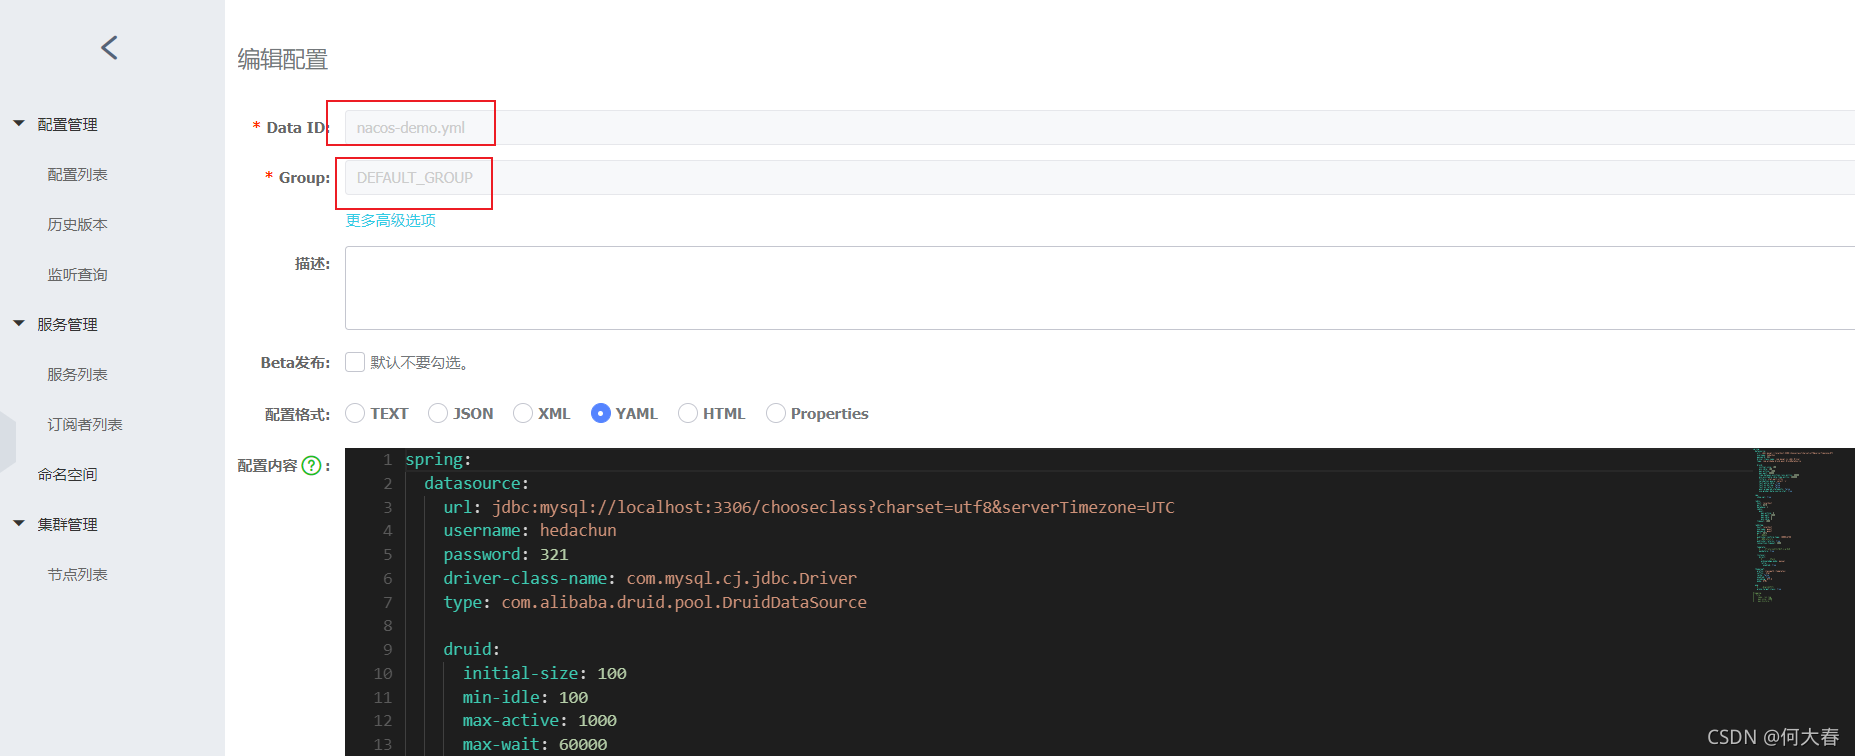
Task: Click the back arrow icon
Action: [x=110, y=47]
